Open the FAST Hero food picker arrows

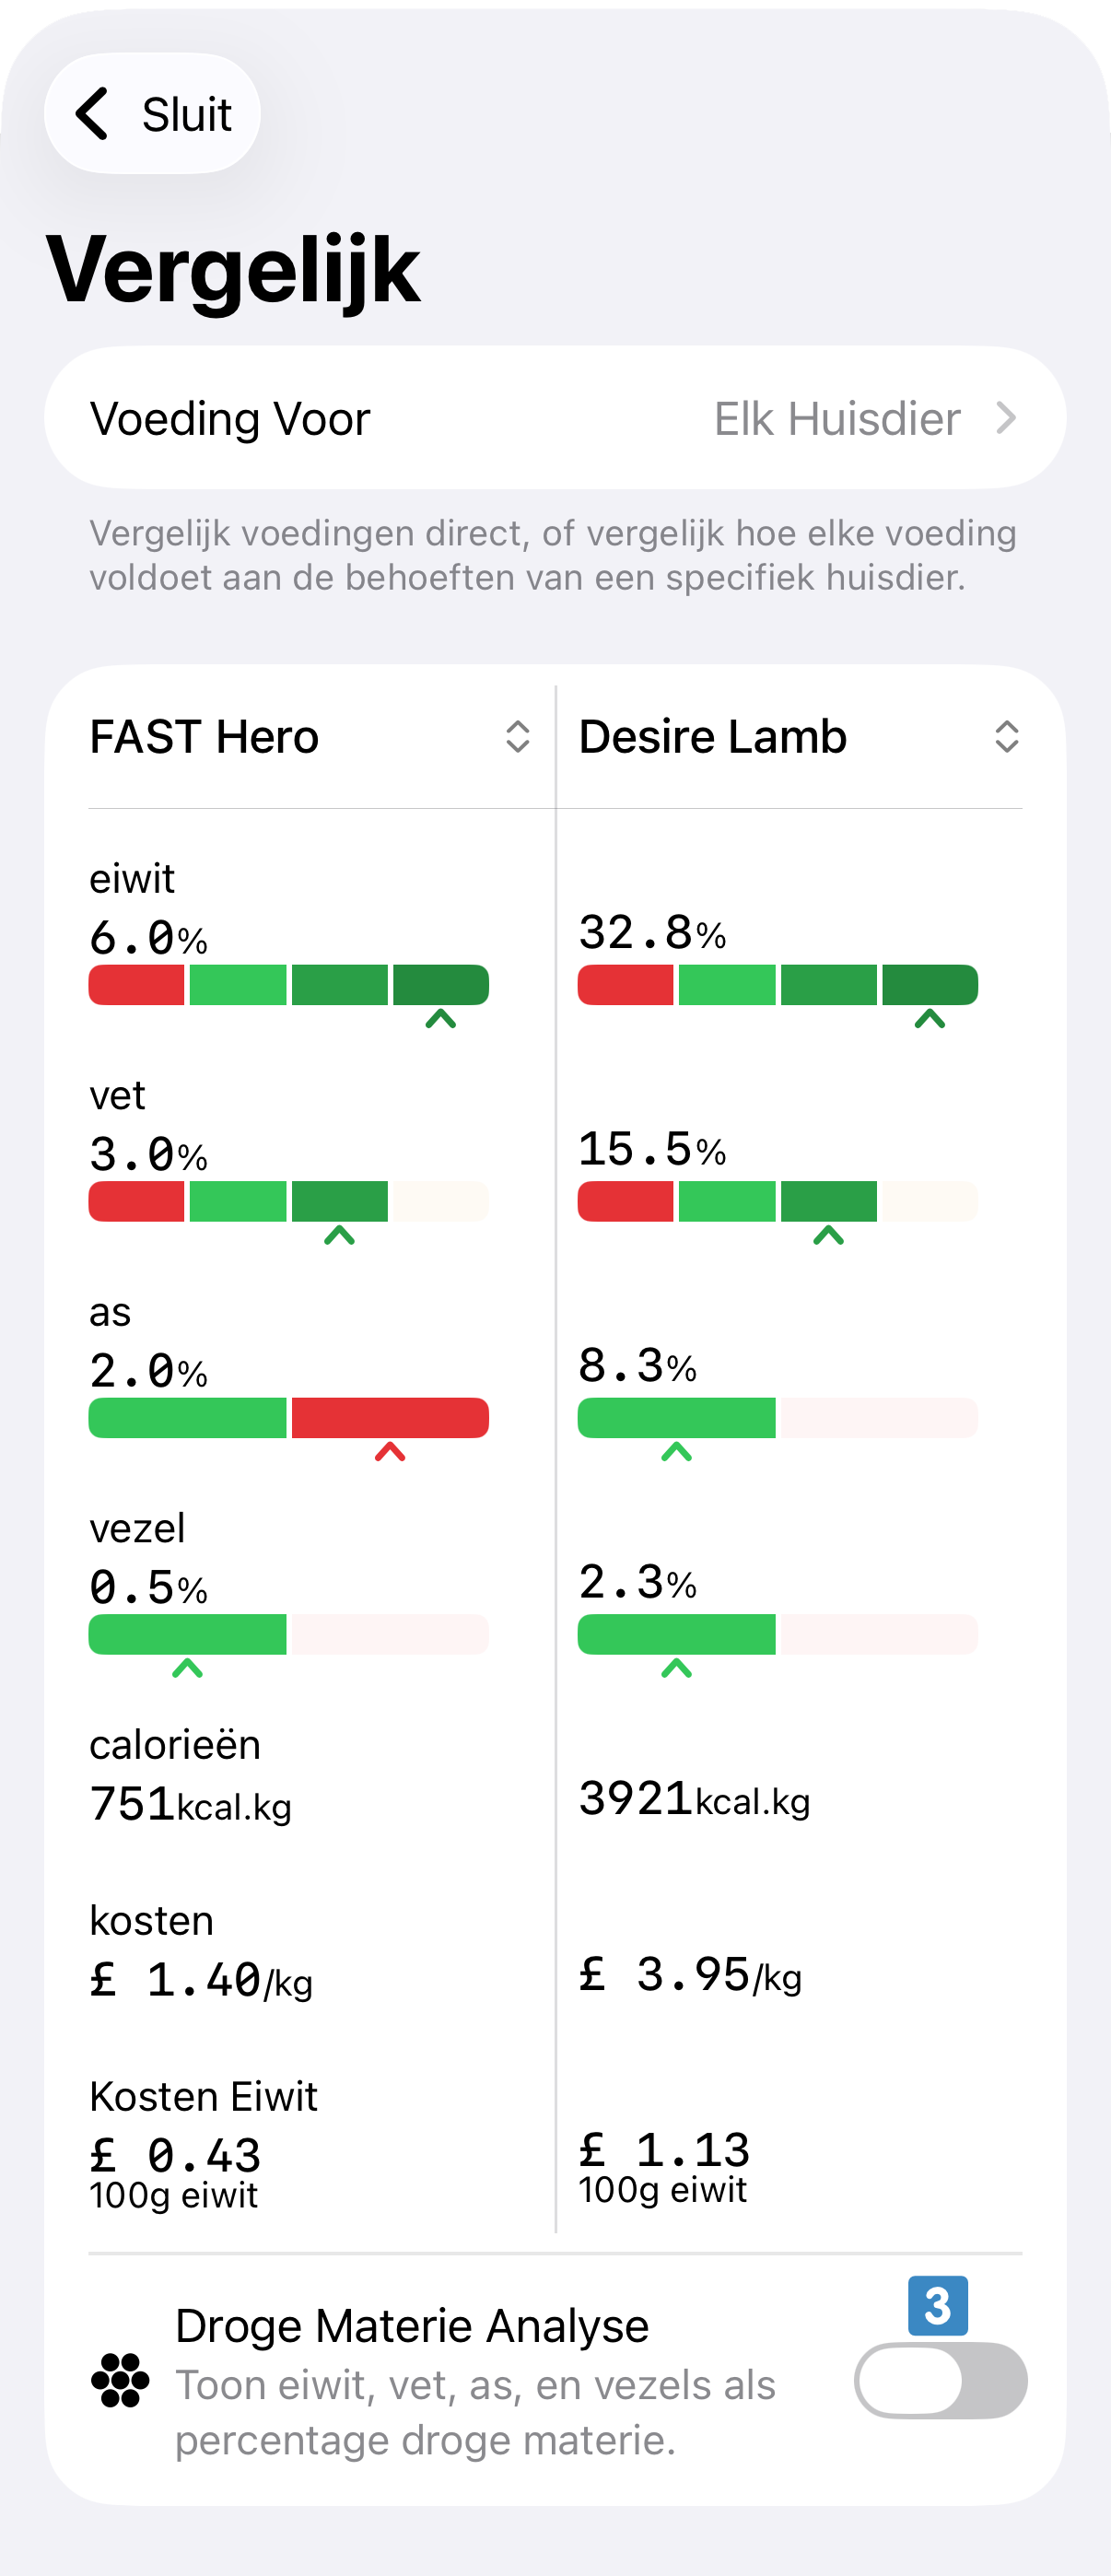[517, 737]
